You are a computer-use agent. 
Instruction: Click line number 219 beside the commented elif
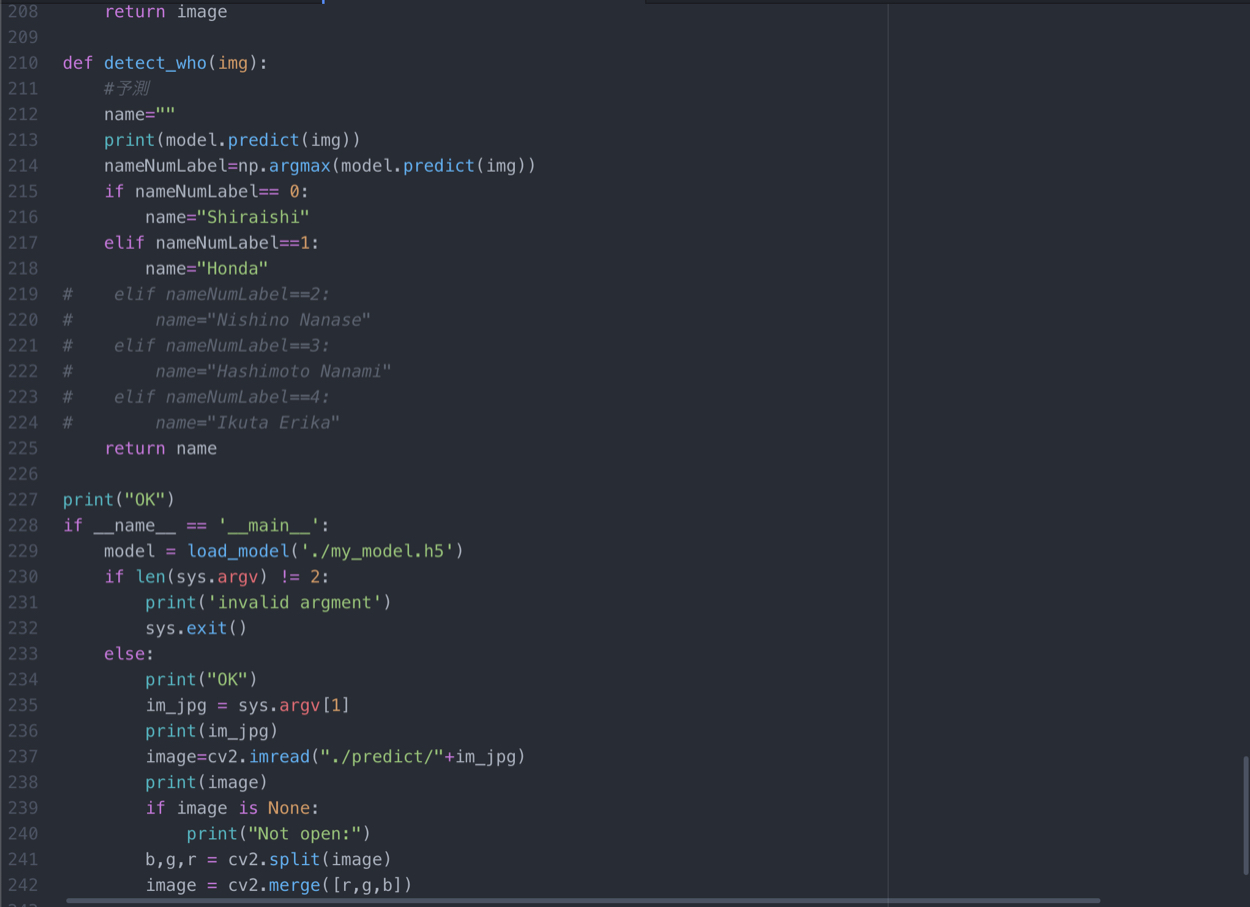coord(22,294)
